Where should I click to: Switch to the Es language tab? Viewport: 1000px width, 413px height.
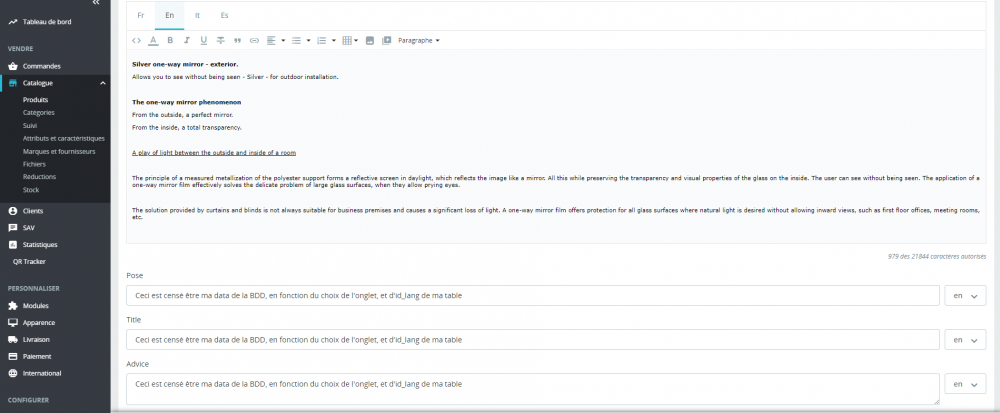coord(224,15)
